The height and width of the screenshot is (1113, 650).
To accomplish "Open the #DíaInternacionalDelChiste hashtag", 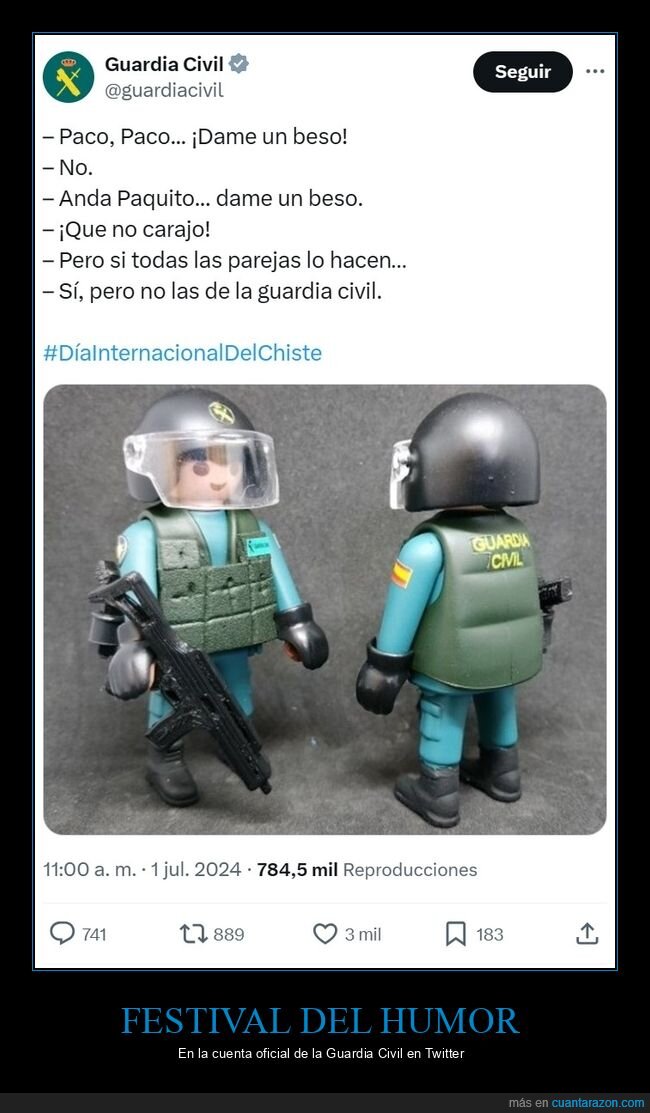I will tap(182, 353).
